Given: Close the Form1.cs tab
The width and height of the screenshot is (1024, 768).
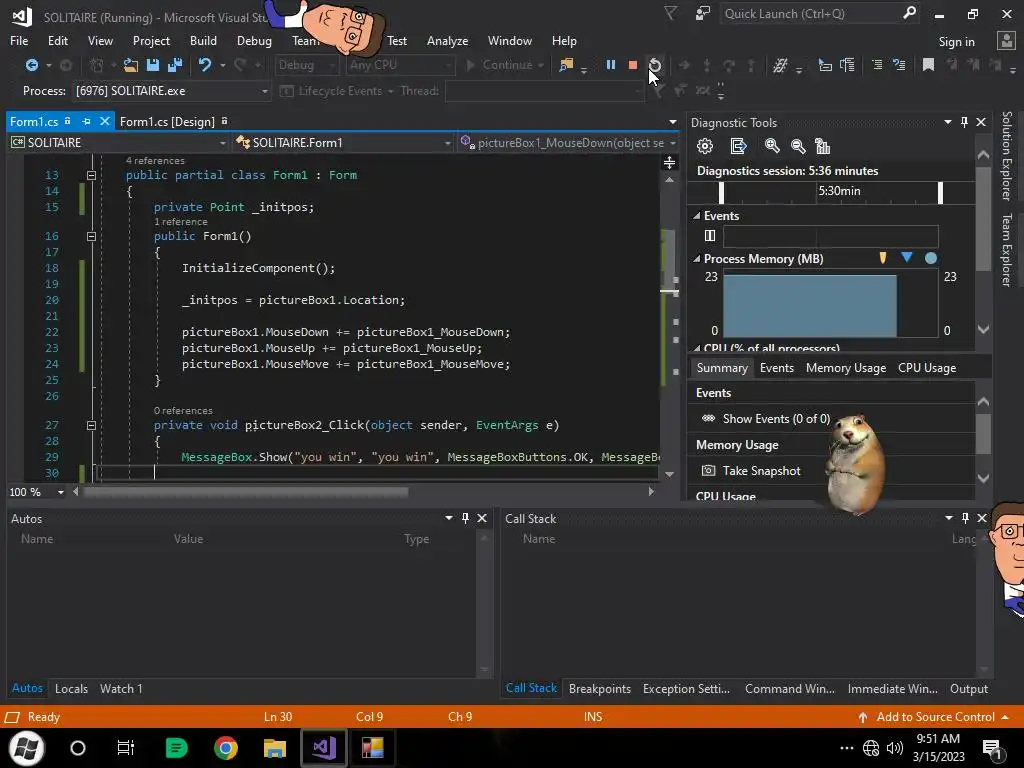Looking at the screenshot, I should coord(104,121).
